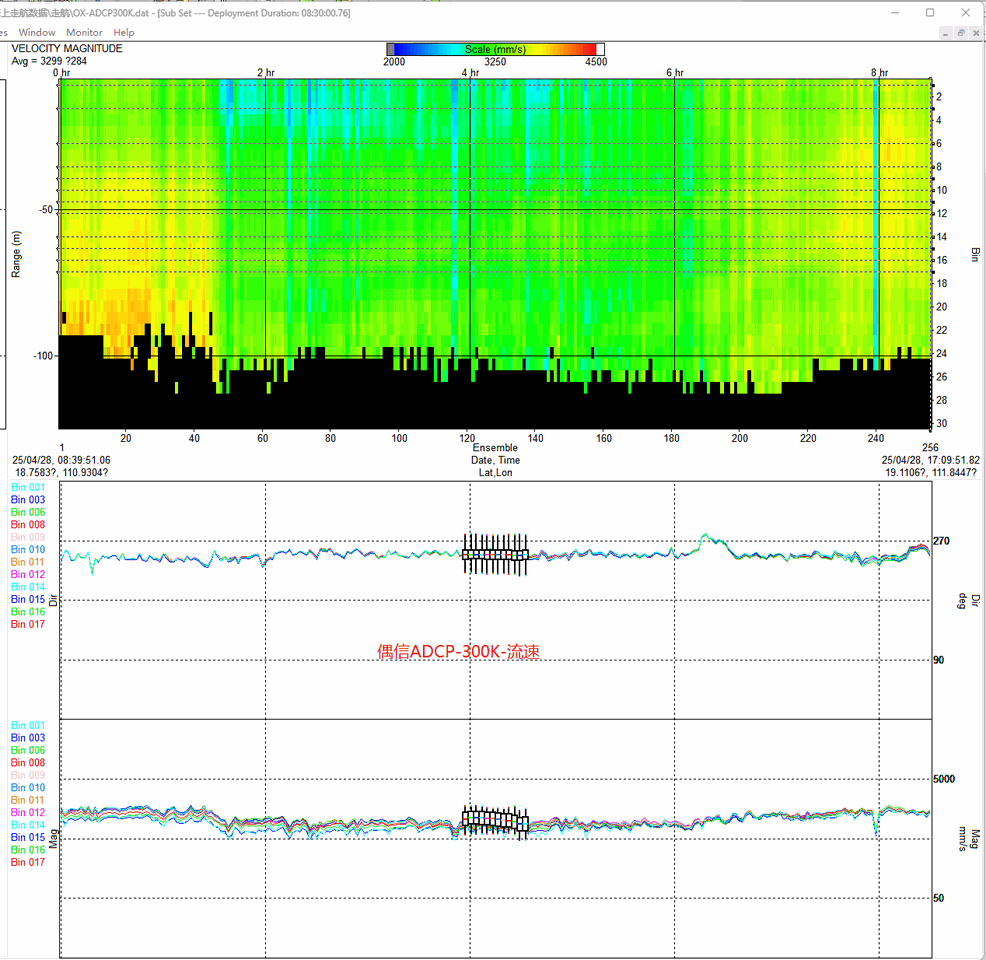Select Bin 010 in the Mag plot legend
Image resolution: width=986 pixels, height=960 pixels.
28,788
